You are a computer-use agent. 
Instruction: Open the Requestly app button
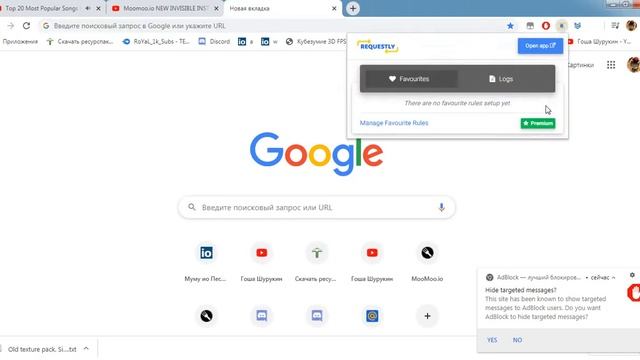pyautogui.click(x=540, y=46)
